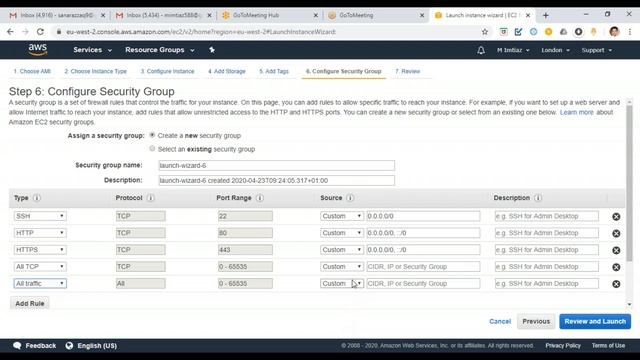Open Chrome three-dot menu

click(630, 32)
